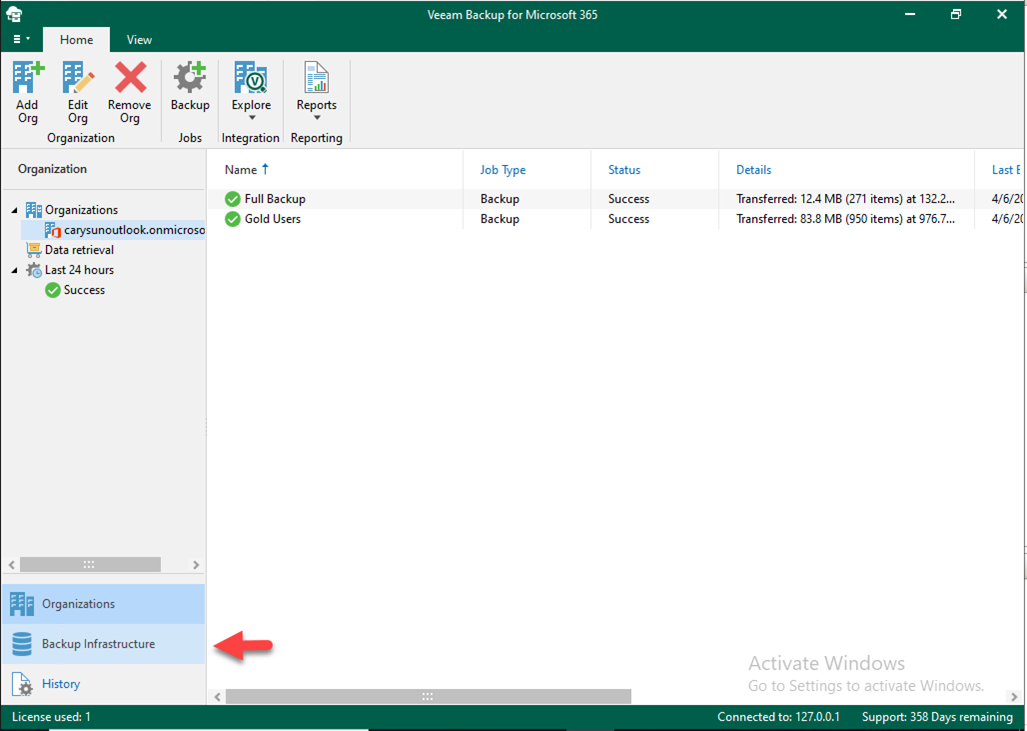The width and height of the screenshot is (1027, 731).
Task: Select the Data retrieval tree item
Action: tap(79, 250)
